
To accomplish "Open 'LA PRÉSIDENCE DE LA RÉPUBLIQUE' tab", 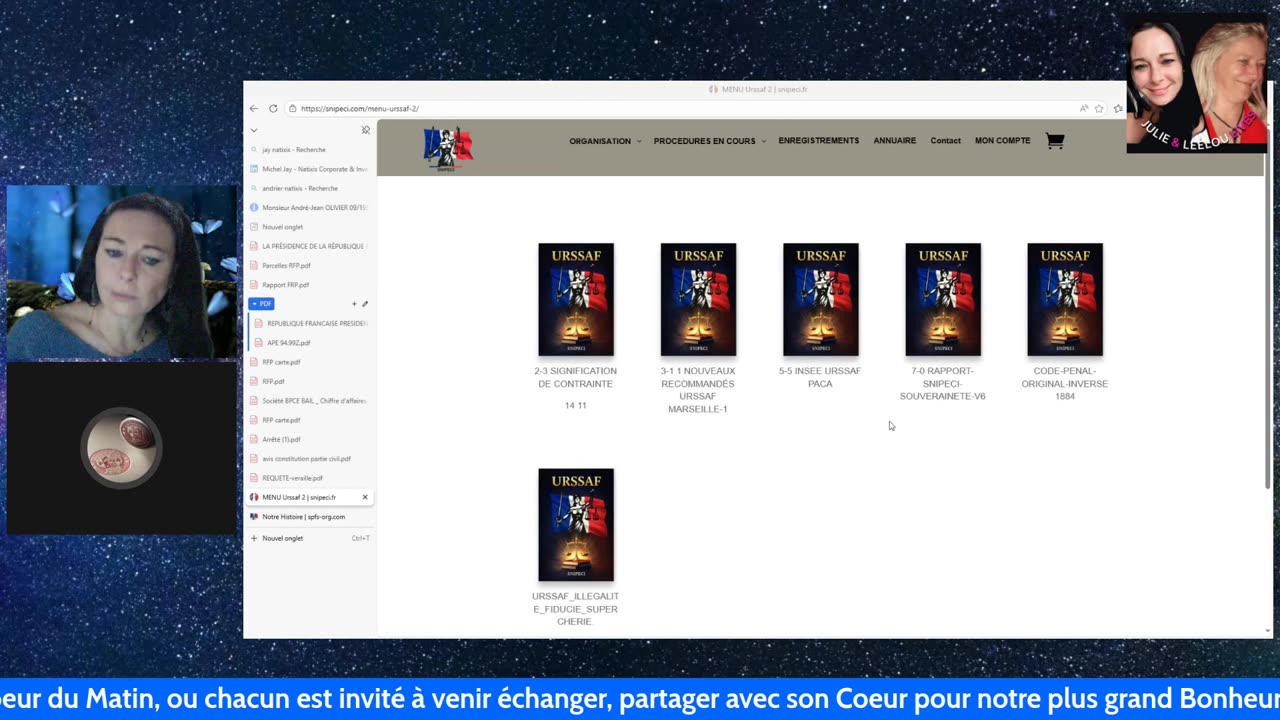I will tap(310, 246).
